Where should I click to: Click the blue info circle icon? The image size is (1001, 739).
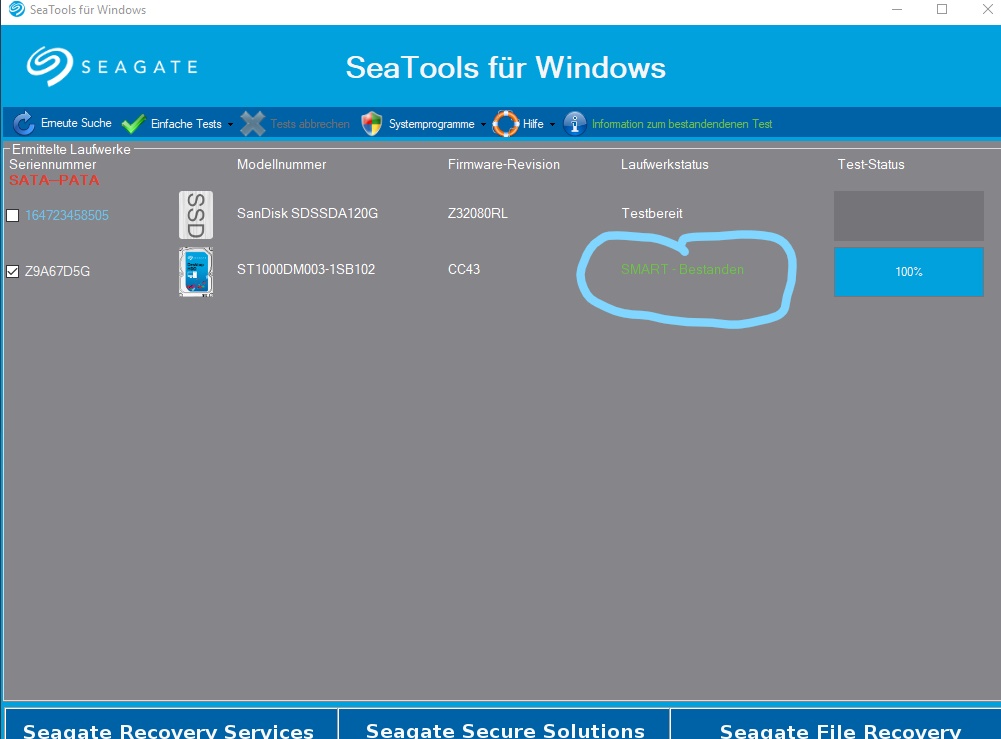[575, 123]
